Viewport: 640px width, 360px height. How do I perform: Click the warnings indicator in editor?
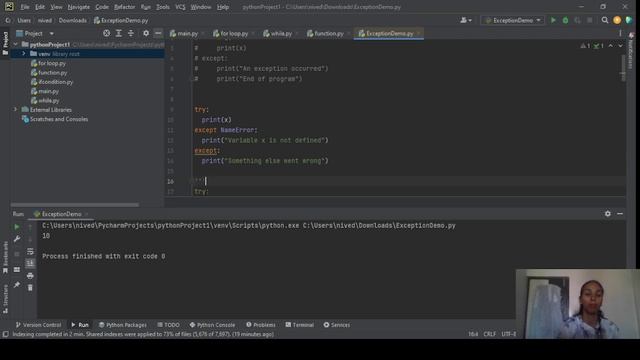585,46
